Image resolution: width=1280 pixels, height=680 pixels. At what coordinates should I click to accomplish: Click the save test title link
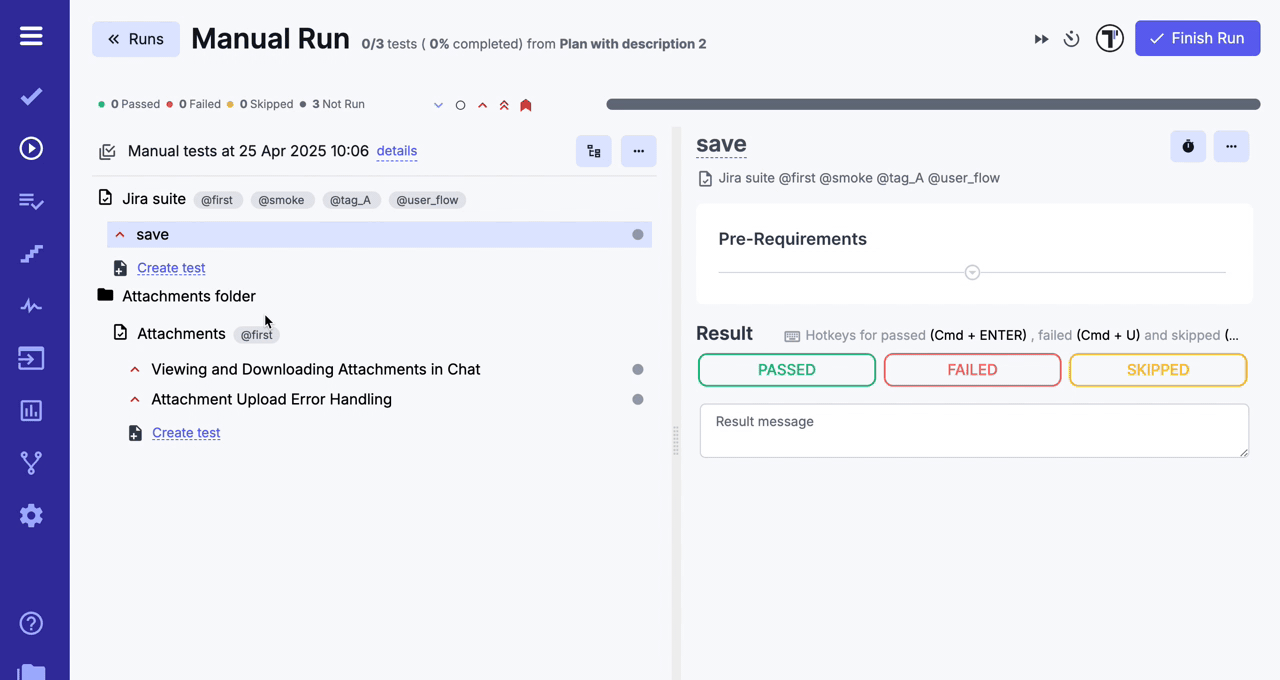tap(721, 144)
